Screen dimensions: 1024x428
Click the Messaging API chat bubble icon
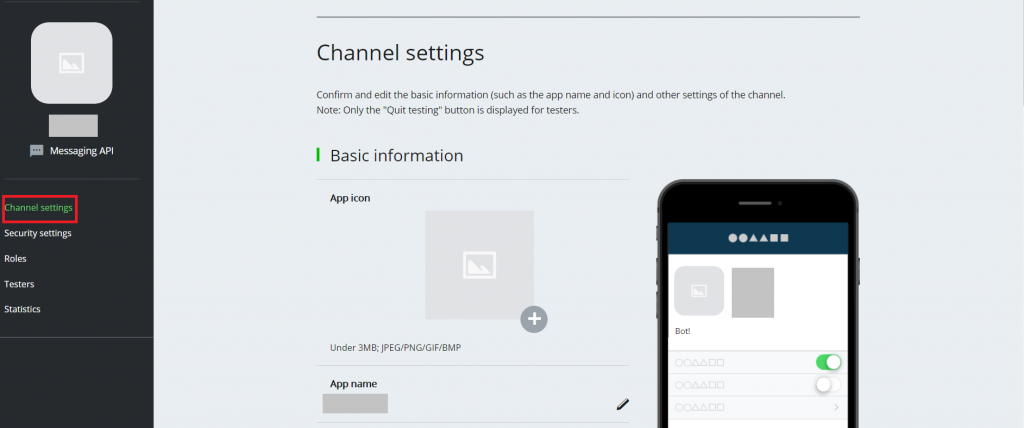pos(37,151)
